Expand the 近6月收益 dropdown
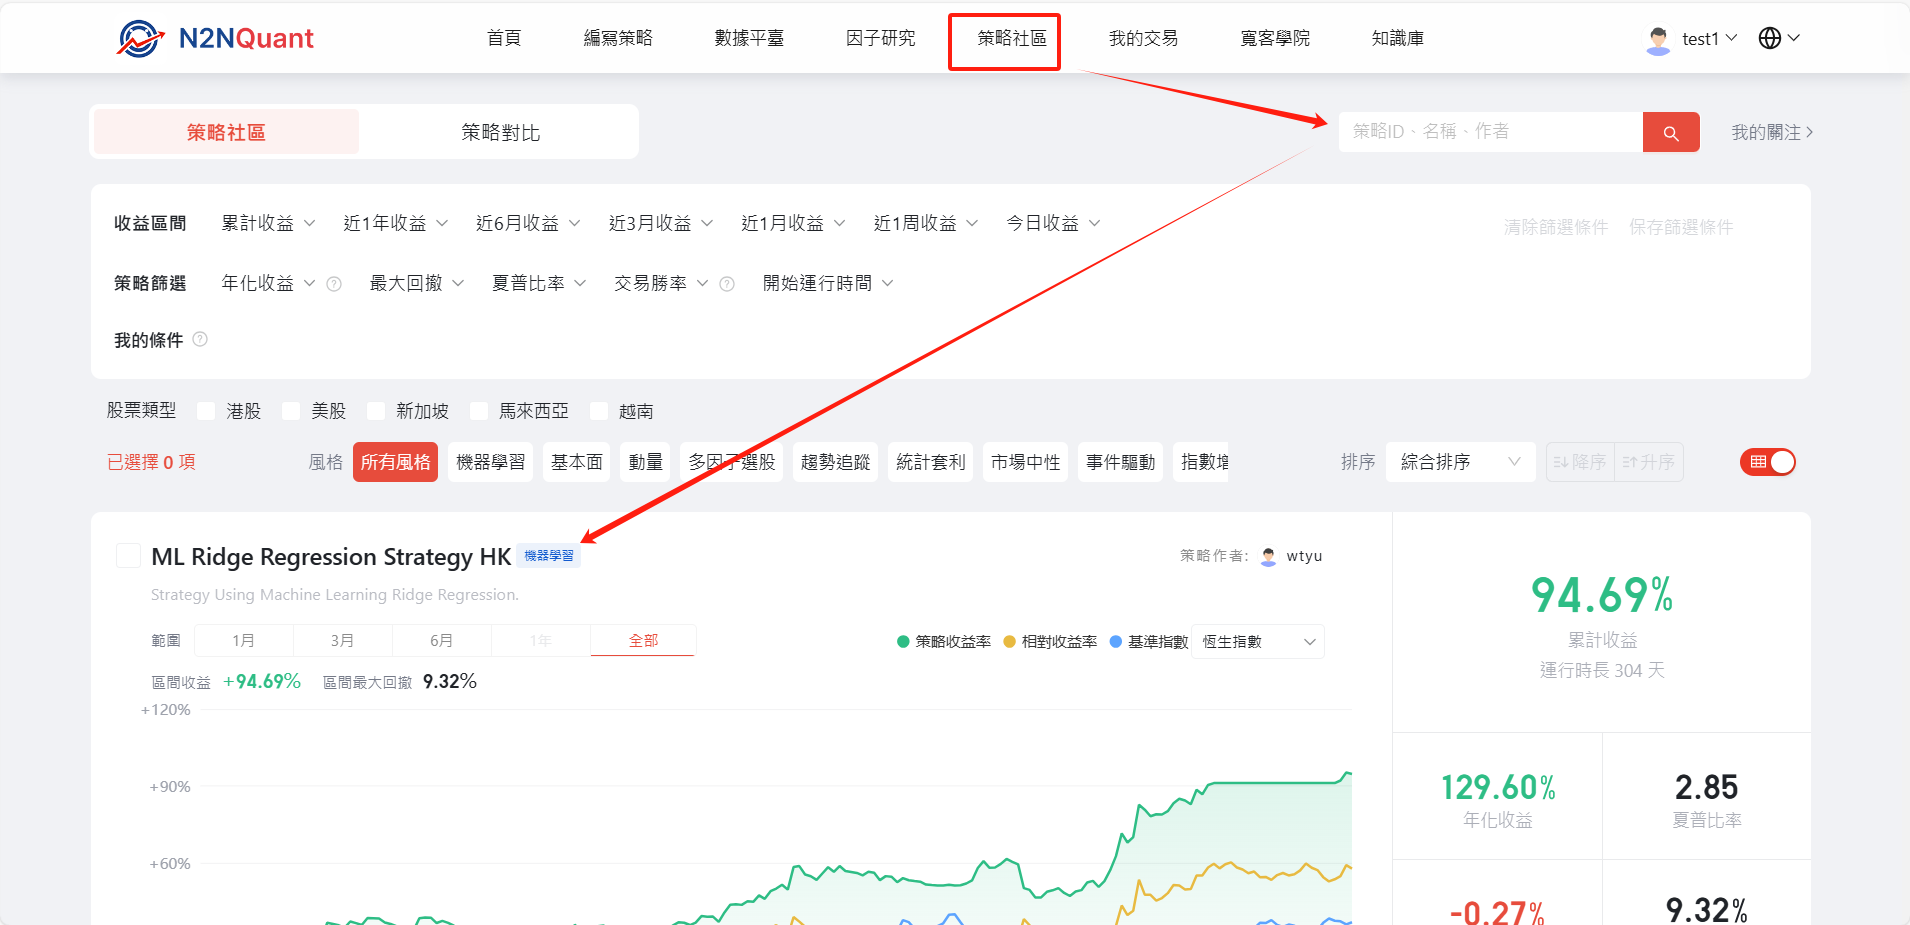 pos(528,223)
